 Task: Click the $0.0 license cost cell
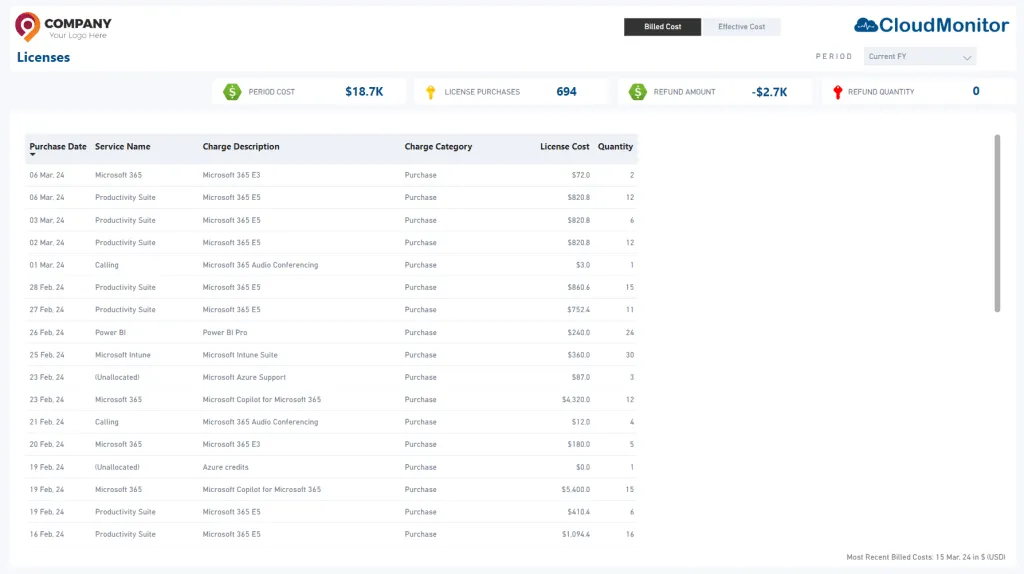[583, 467]
